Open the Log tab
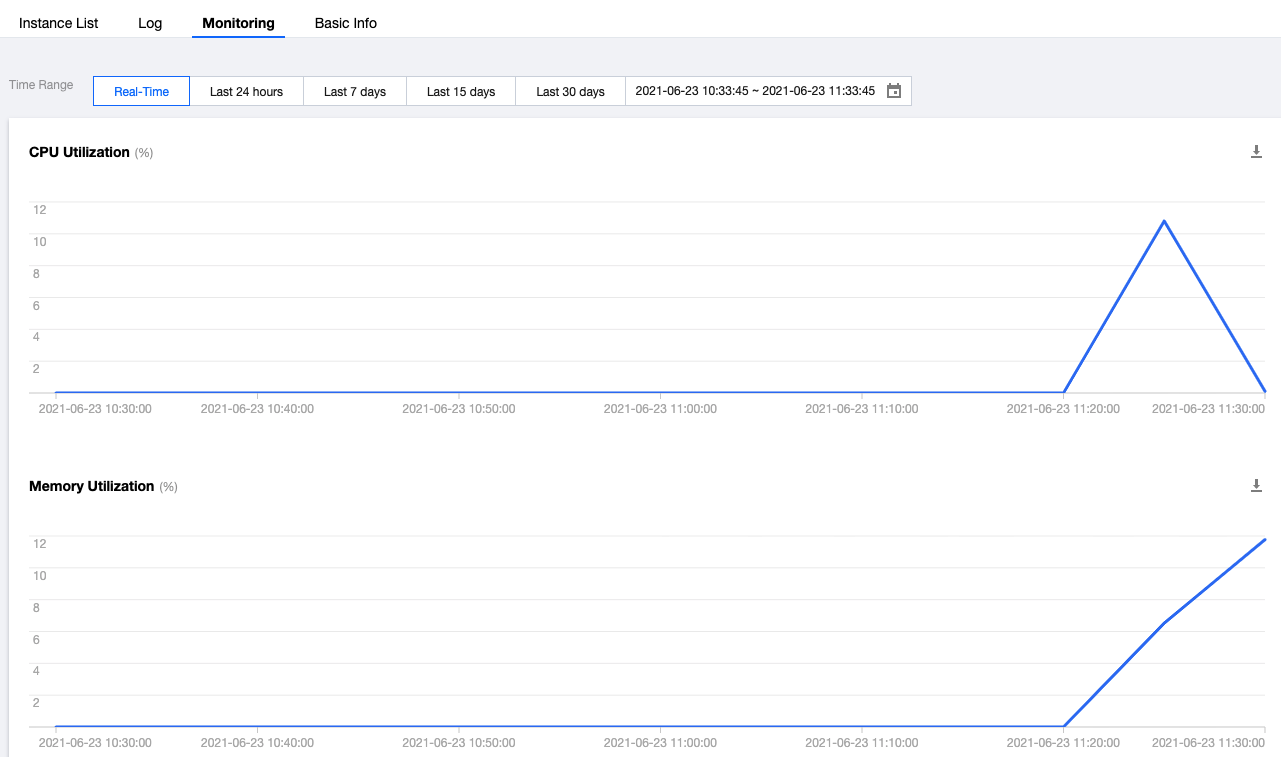This screenshot has height=757, width=1281. pos(150,23)
